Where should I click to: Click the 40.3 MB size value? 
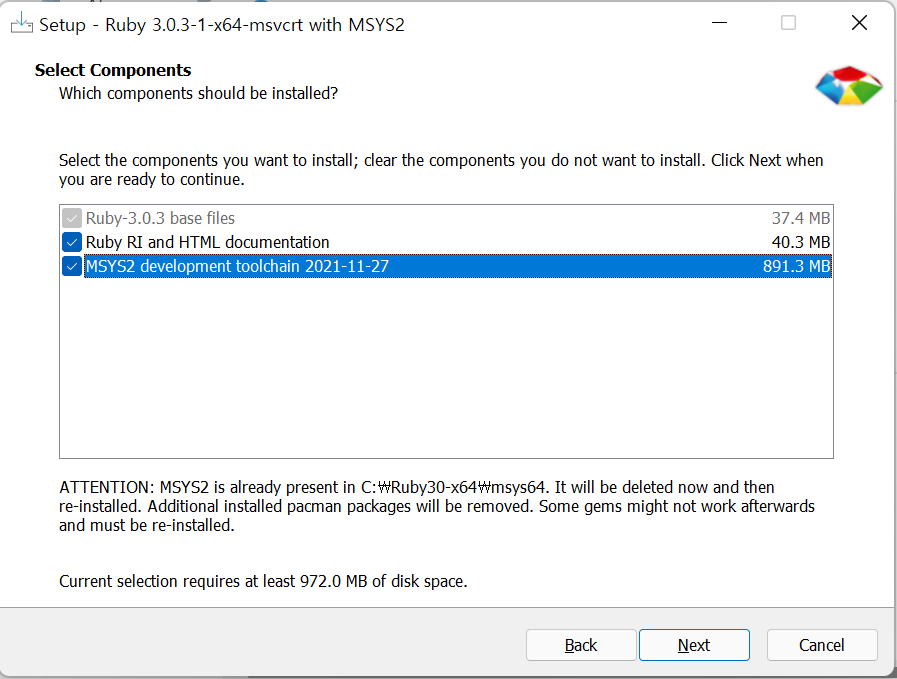(800, 242)
